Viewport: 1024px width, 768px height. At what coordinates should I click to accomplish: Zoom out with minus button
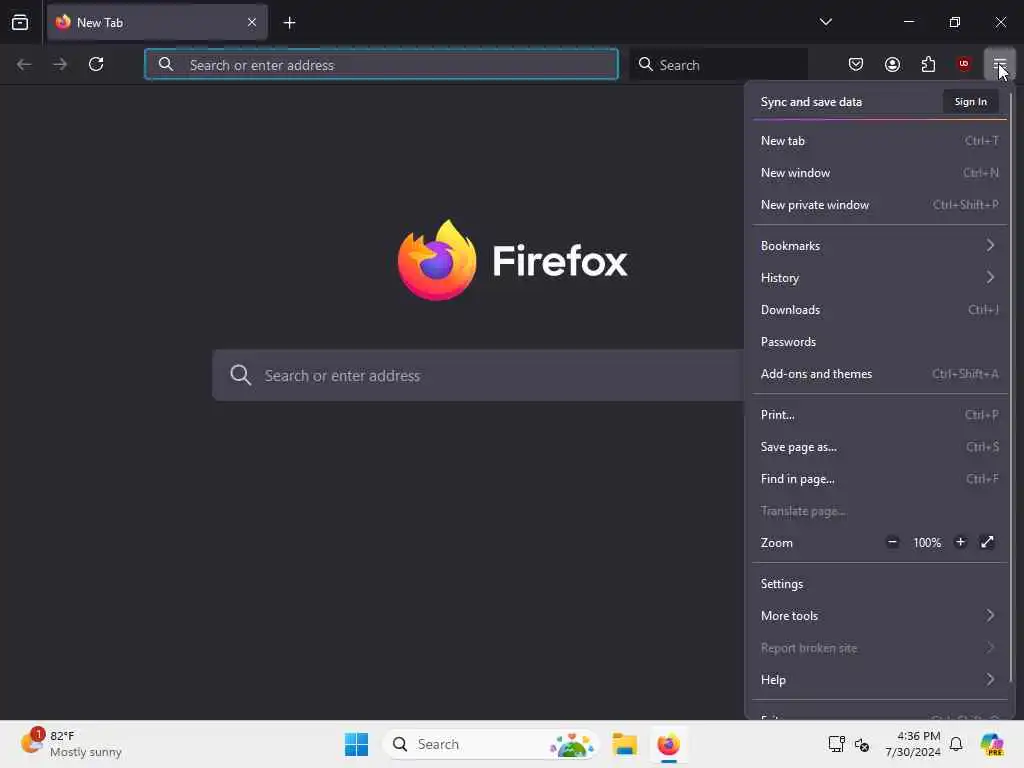click(892, 542)
